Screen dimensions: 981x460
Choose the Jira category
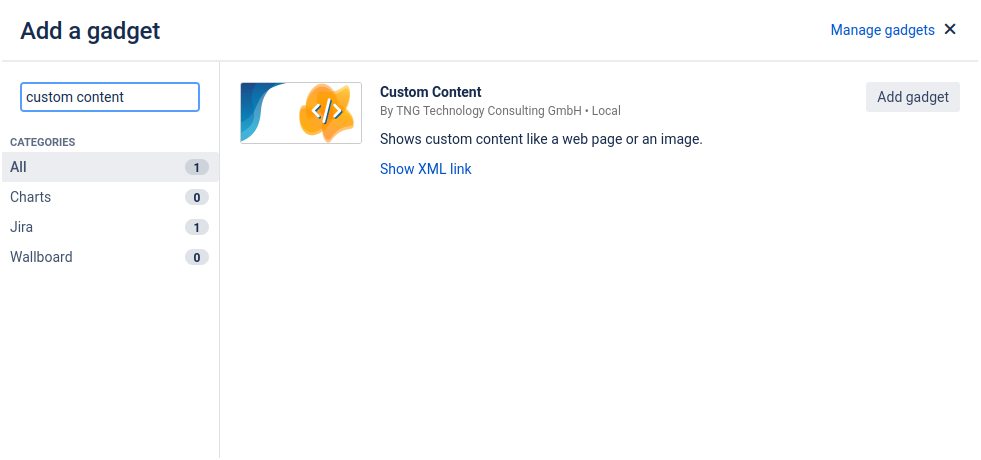(22, 227)
